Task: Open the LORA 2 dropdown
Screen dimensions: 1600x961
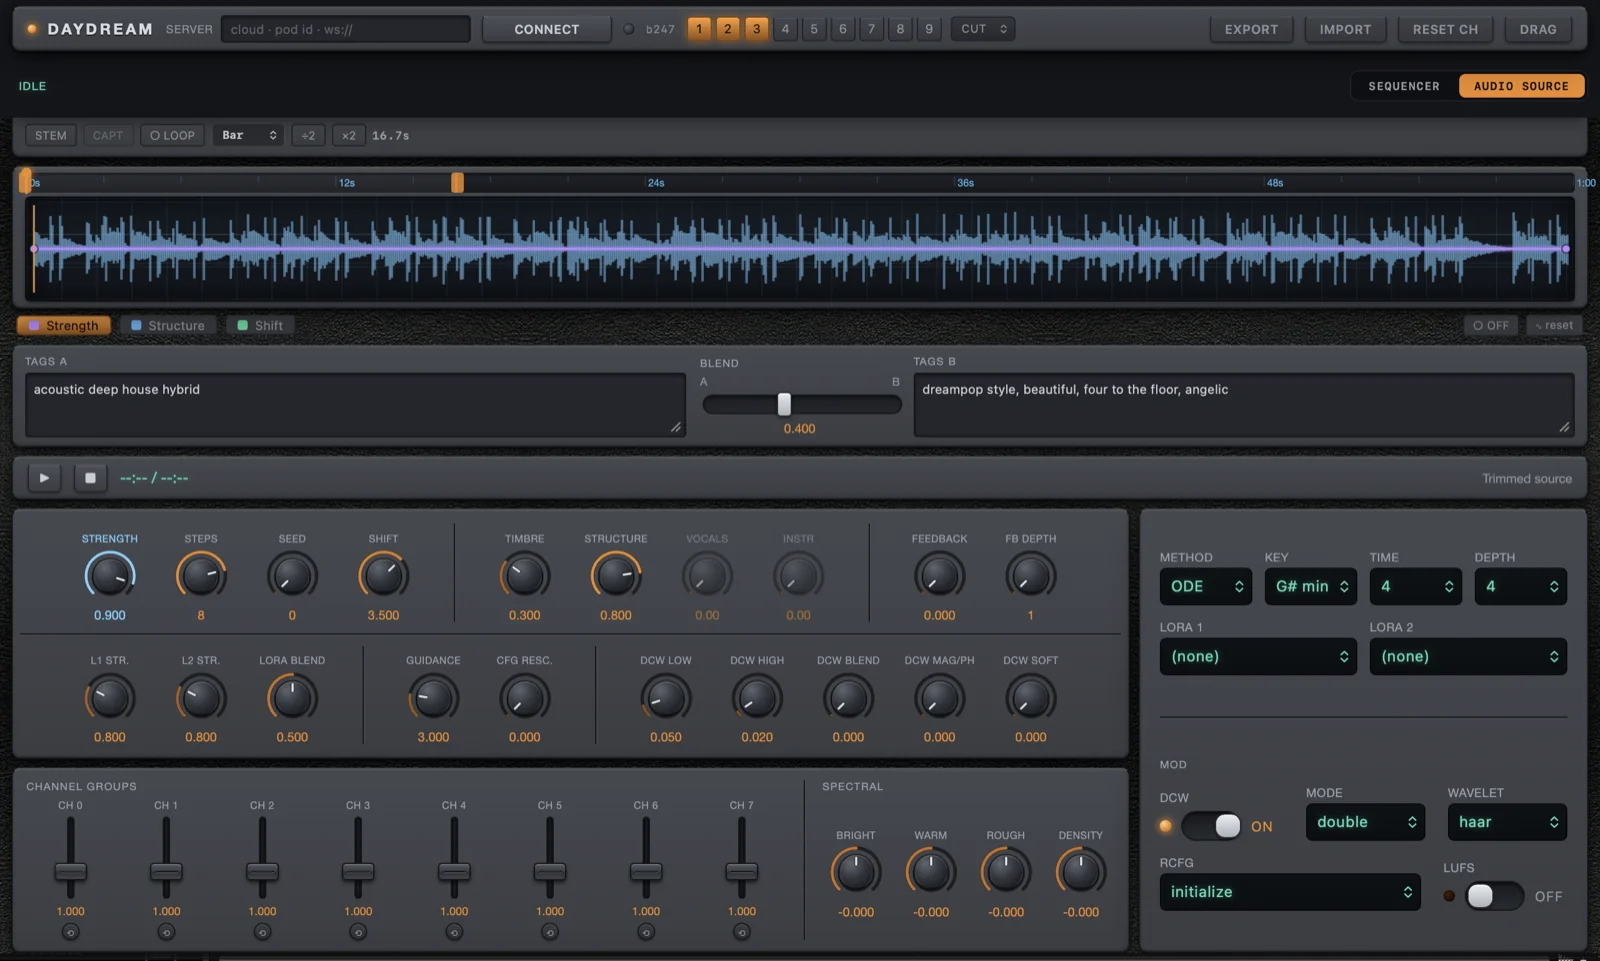Action: click(1468, 656)
